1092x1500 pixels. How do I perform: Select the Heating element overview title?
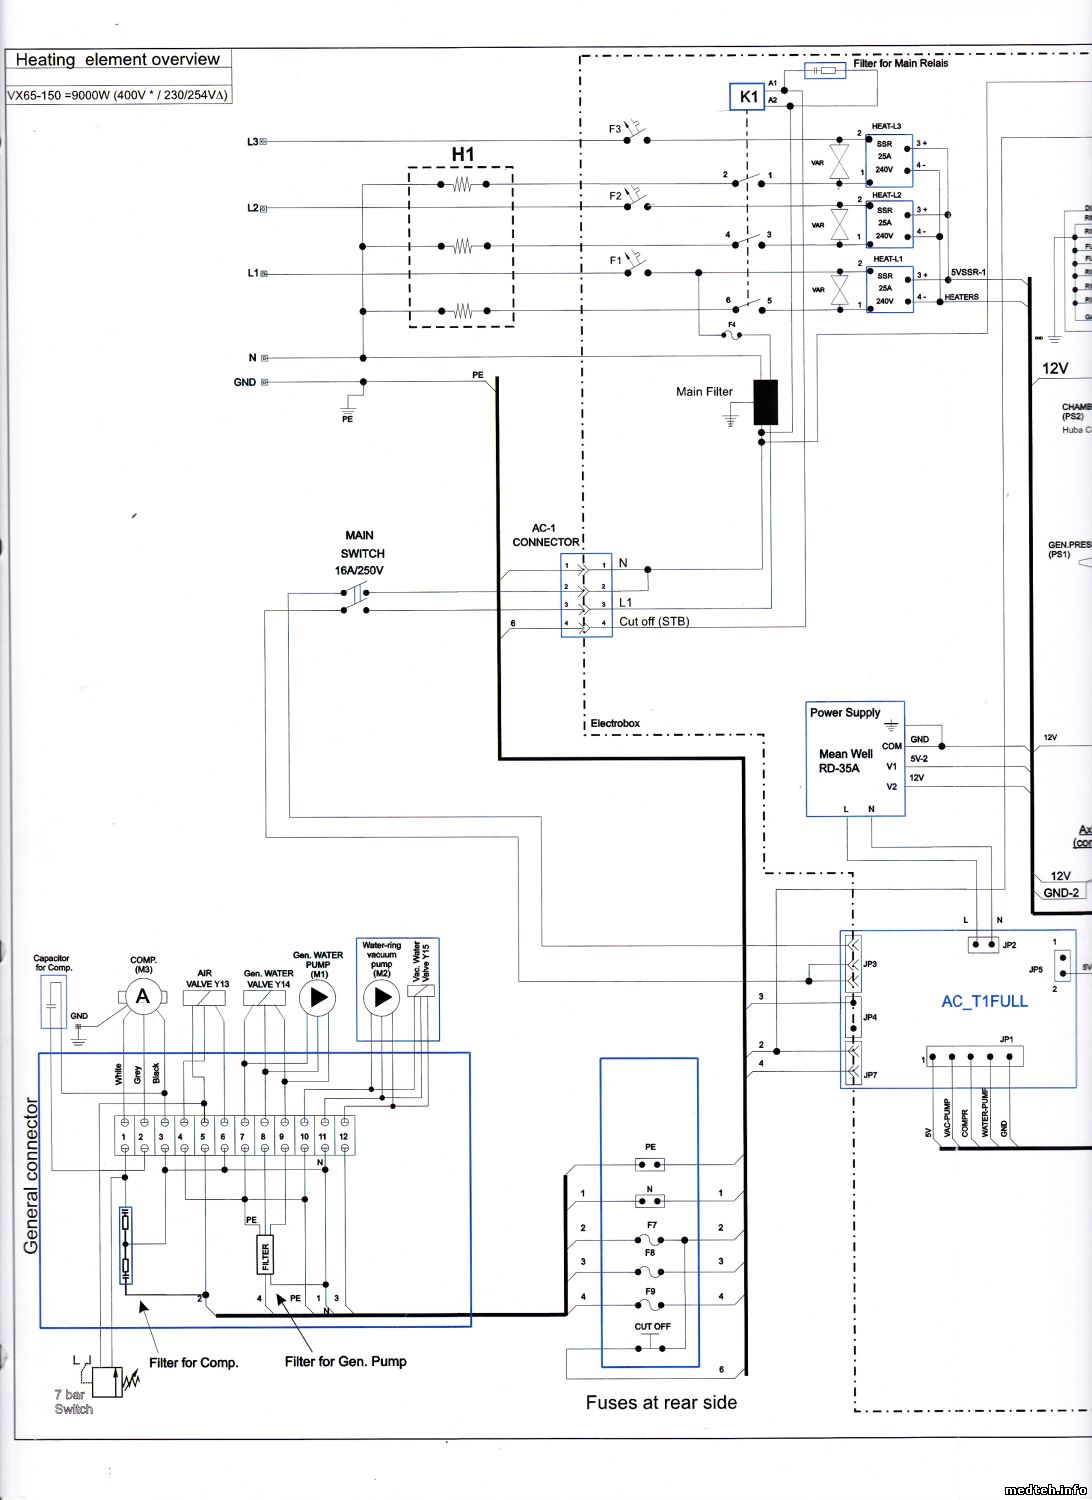coord(118,60)
